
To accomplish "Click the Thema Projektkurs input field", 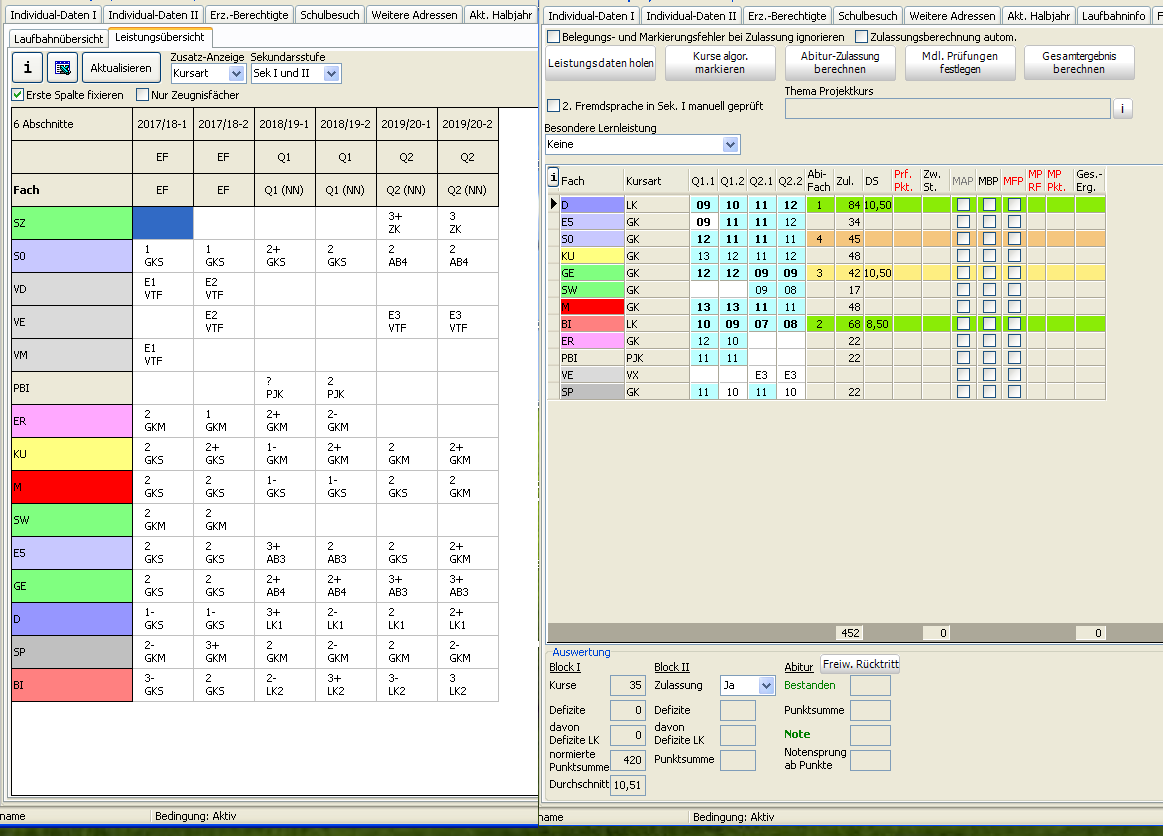I will (947, 108).
